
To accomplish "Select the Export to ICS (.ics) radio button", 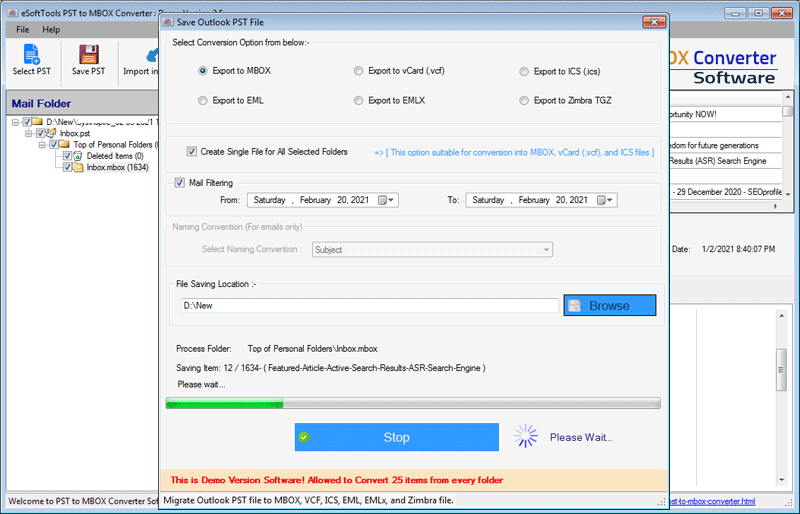I will click(x=524, y=71).
